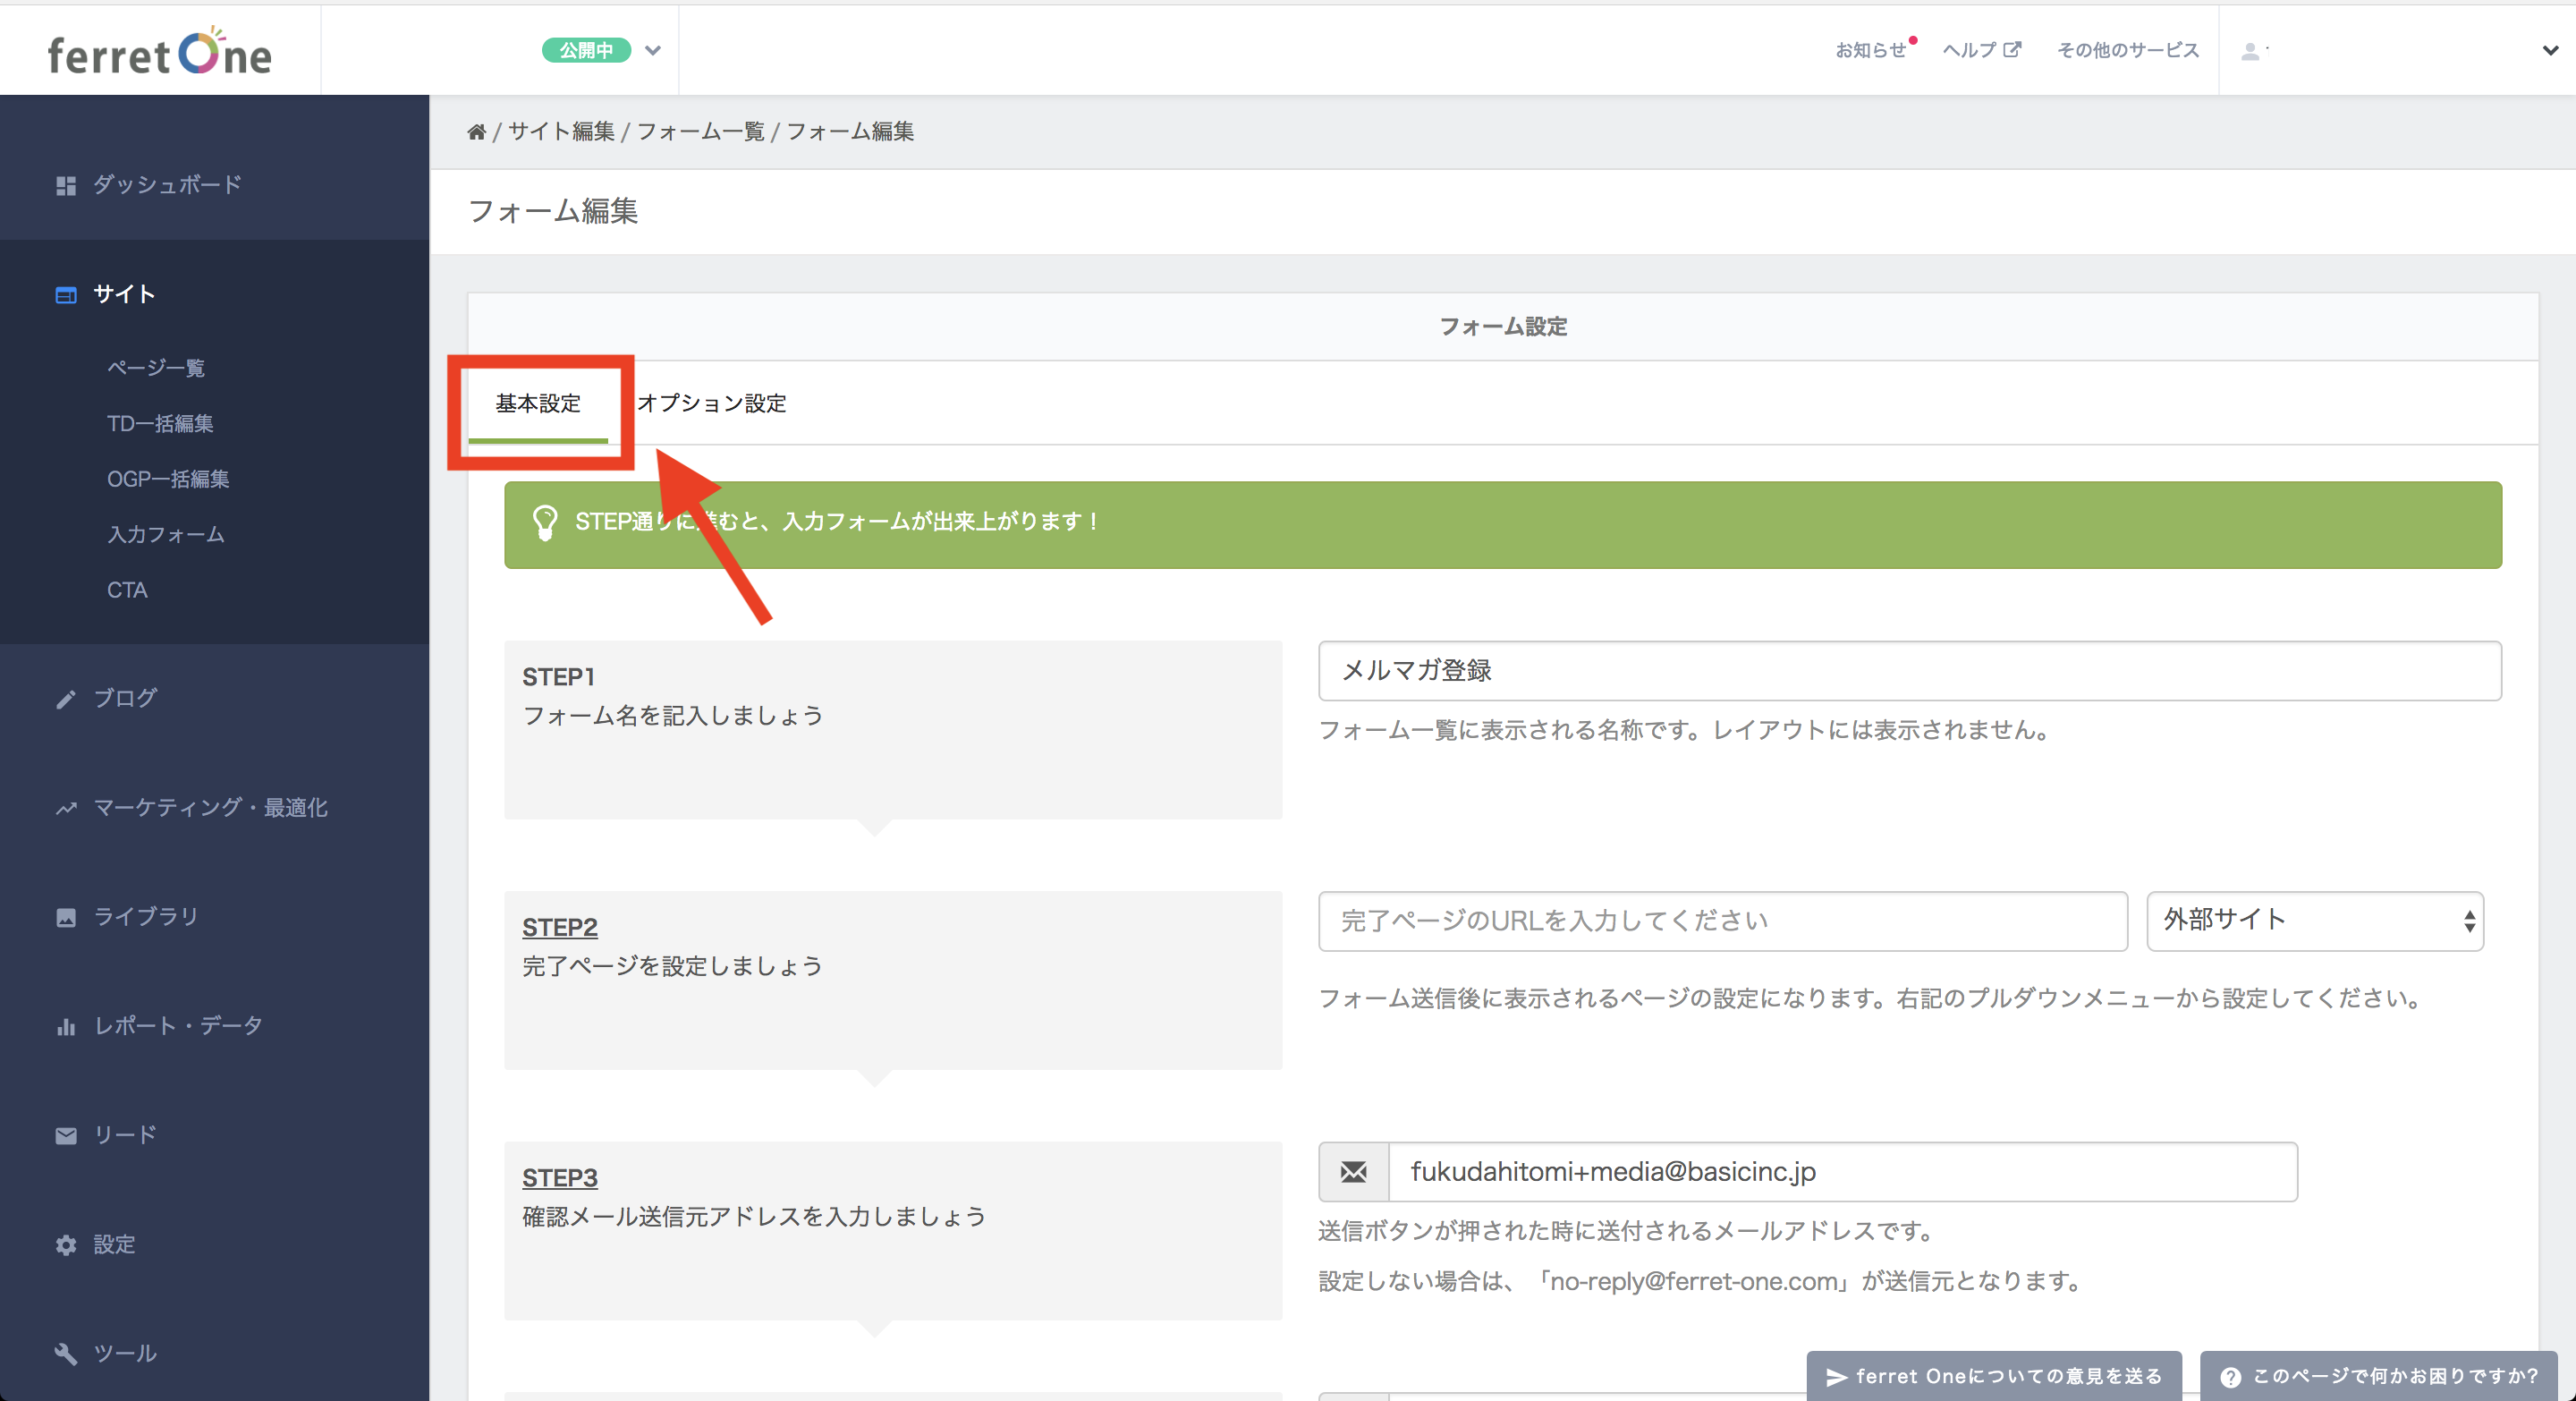Click paper-plane icon on feedback button
Image resolution: width=2576 pixels, height=1401 pixels.
(1836, 1377)
